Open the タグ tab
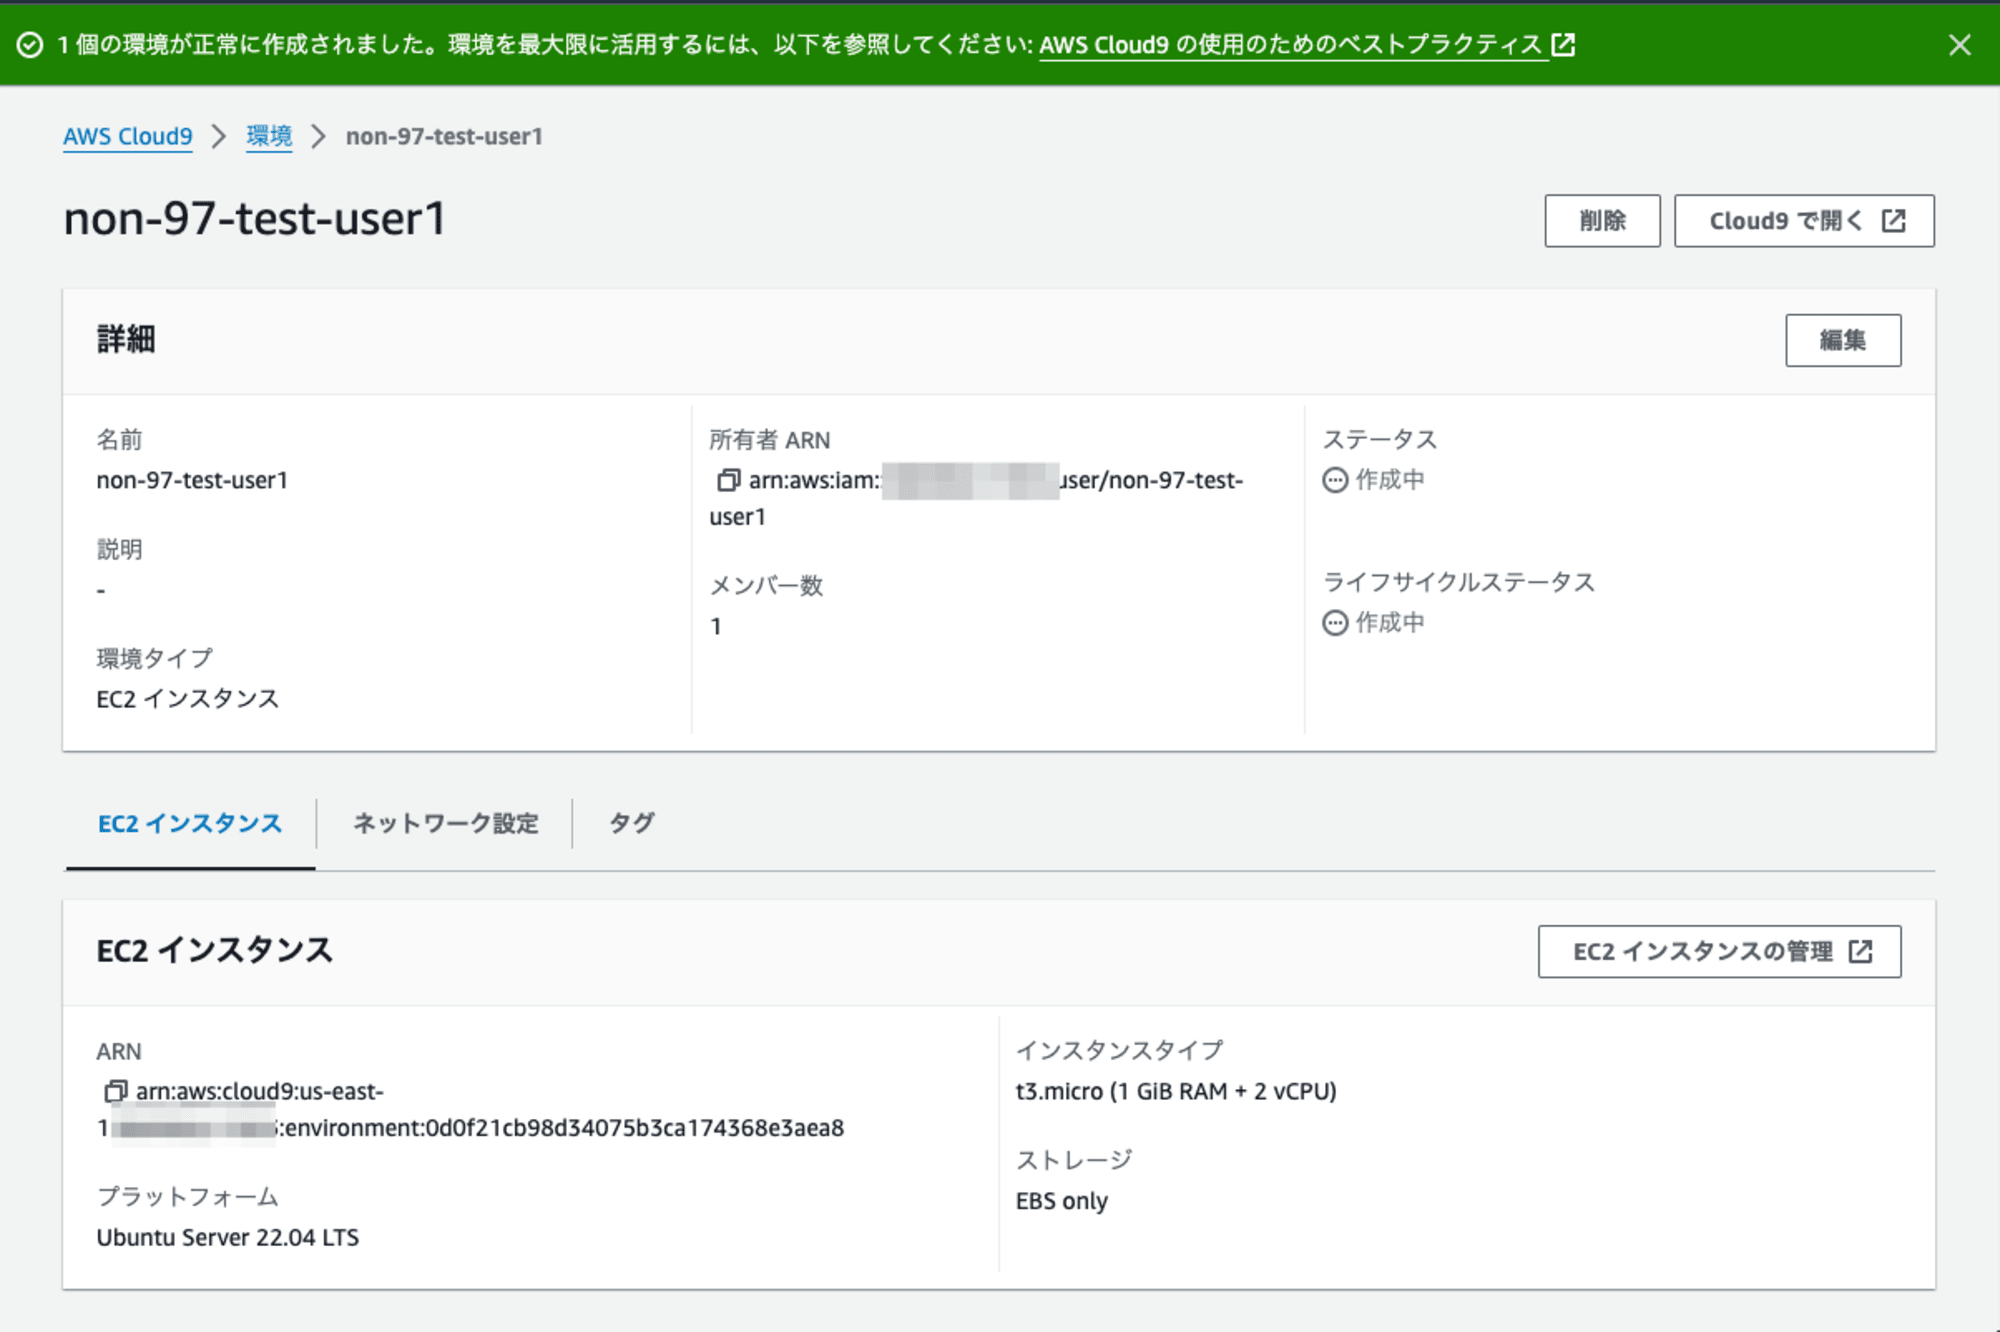This screenshot has width=2000, height=1332. click(632, 824)
